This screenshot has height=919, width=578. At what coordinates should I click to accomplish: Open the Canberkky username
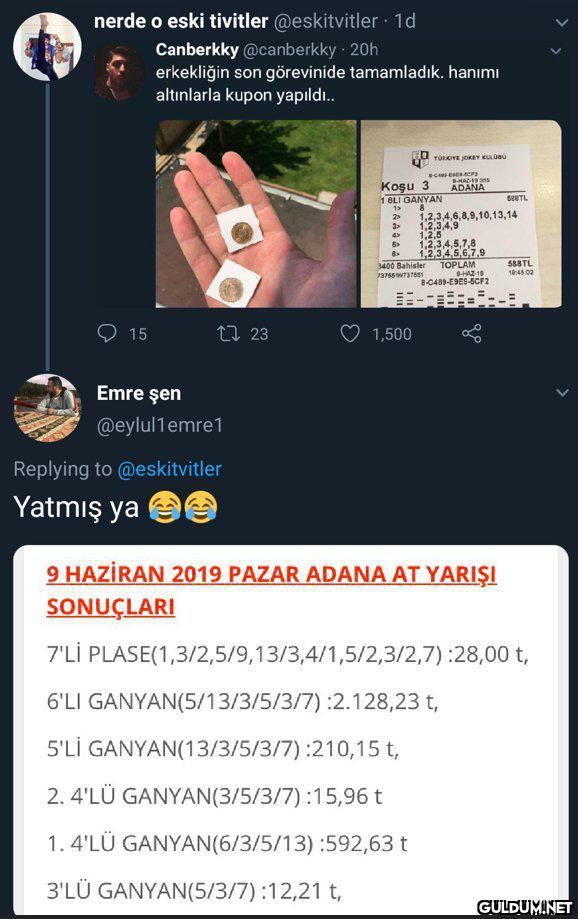(x=197, y=50)
